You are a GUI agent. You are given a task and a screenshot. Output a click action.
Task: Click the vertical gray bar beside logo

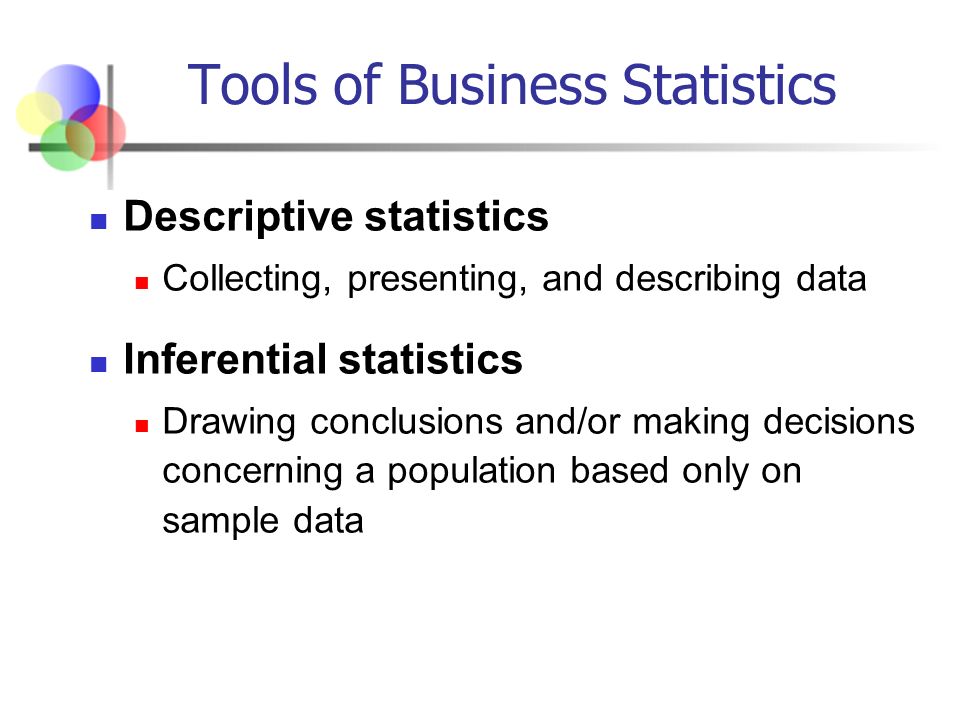tap(110, 127)
